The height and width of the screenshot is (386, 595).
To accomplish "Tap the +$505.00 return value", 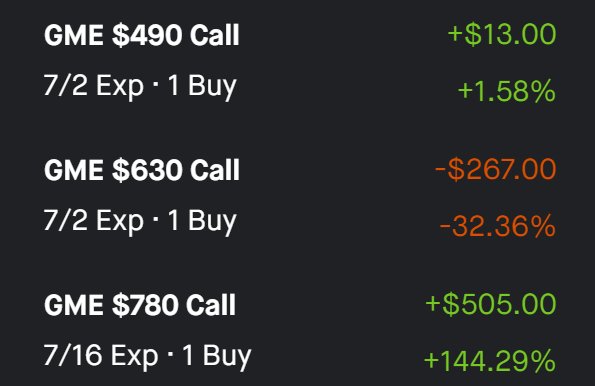I will coord(491,304).
